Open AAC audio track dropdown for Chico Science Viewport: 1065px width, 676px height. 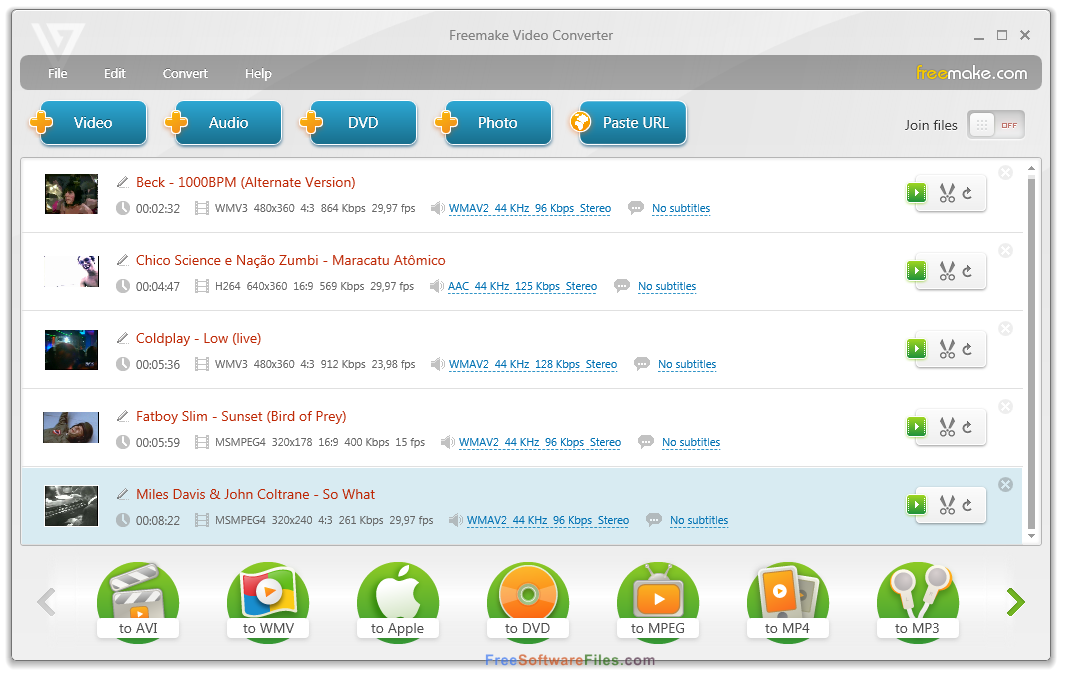click(x=522, y=287)
